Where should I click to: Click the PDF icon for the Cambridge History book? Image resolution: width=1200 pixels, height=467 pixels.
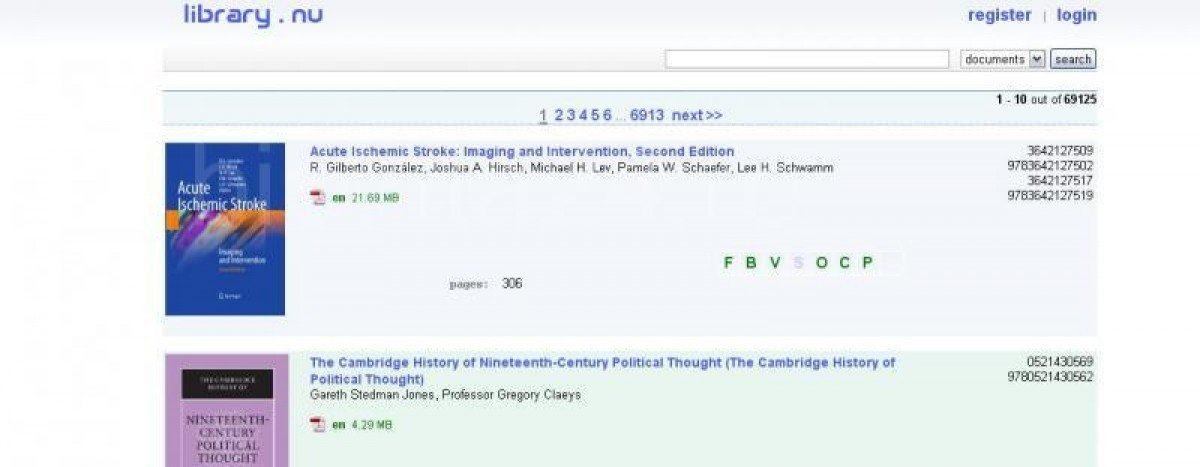point(318,425)
